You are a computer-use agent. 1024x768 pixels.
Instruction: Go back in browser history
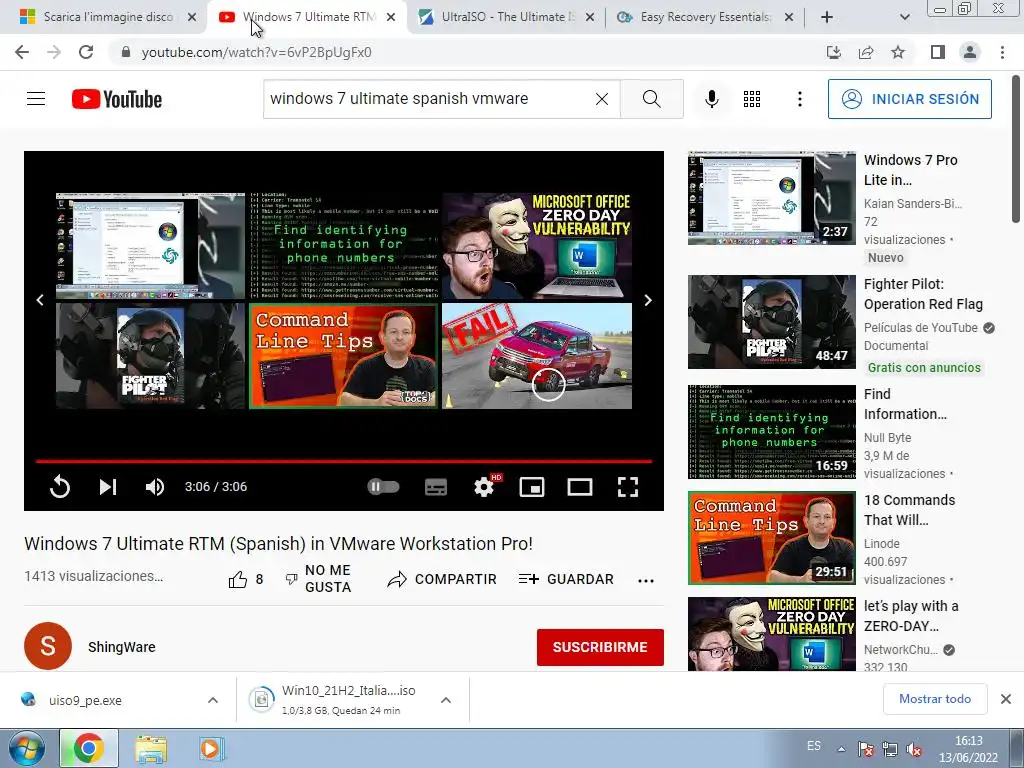tap(22, 52)
